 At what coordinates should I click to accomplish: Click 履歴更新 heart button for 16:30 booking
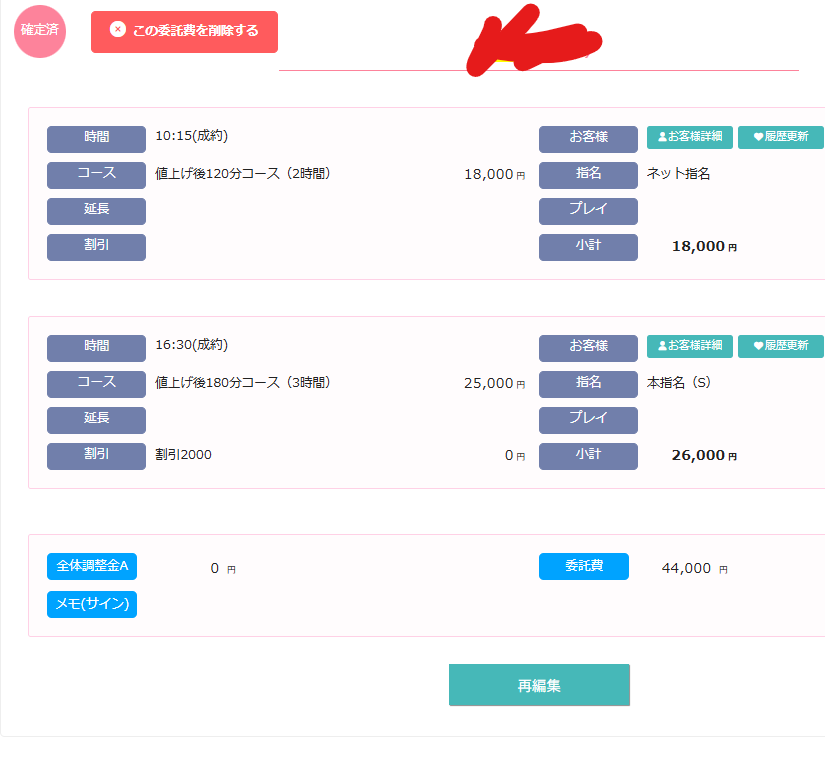coord(780,346)
